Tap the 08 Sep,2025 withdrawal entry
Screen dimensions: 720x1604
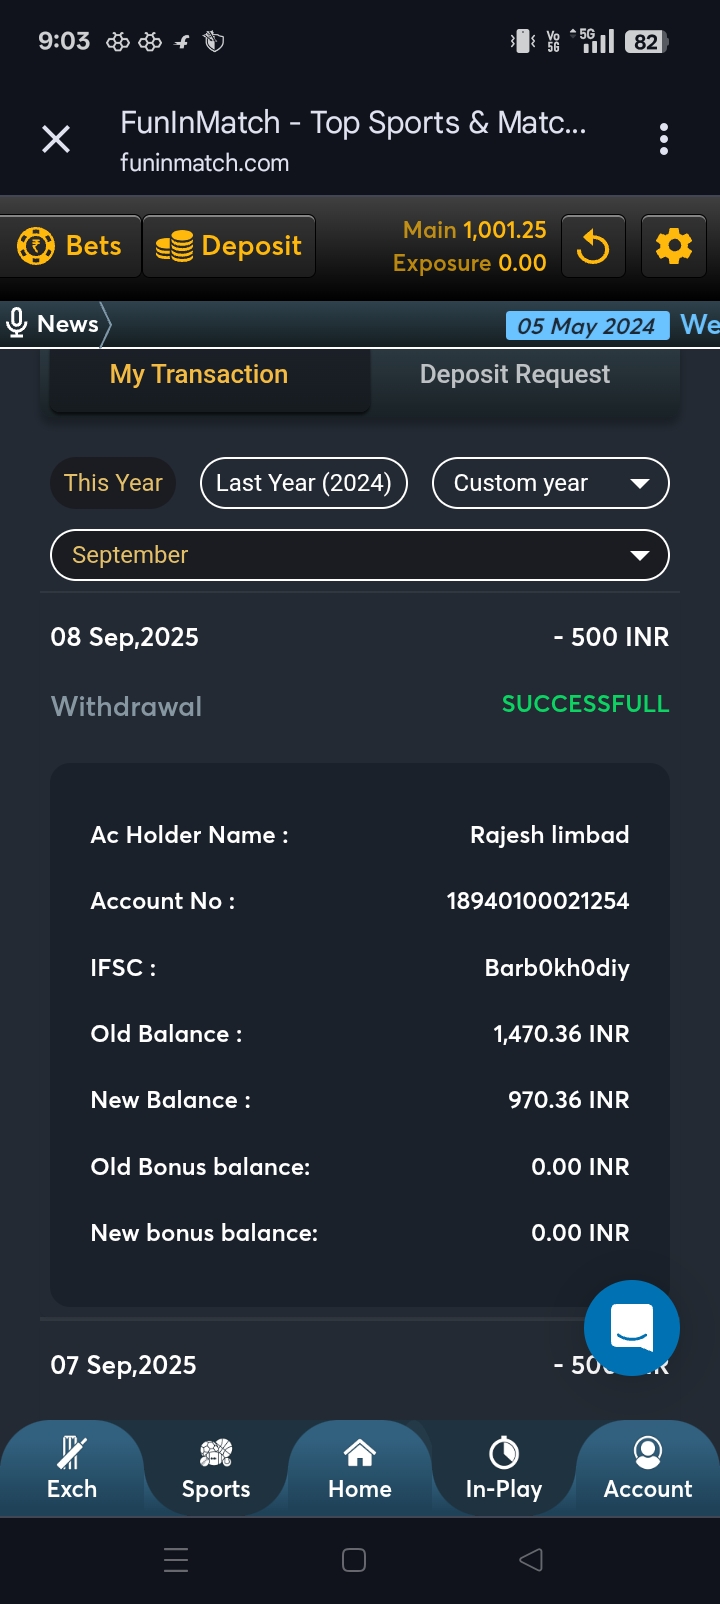point(360,670)
